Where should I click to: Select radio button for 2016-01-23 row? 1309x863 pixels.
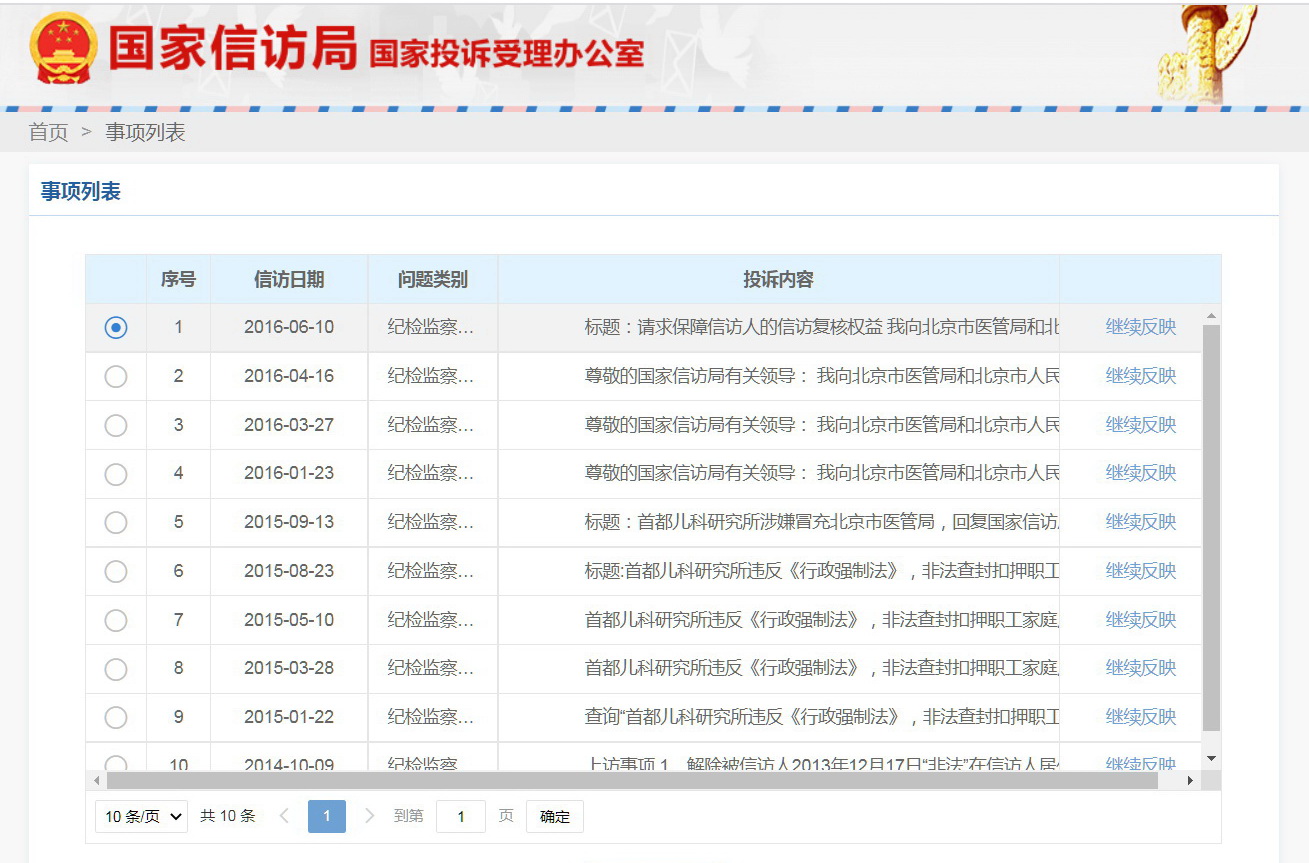pyautogui.click(x=116, y=473)
